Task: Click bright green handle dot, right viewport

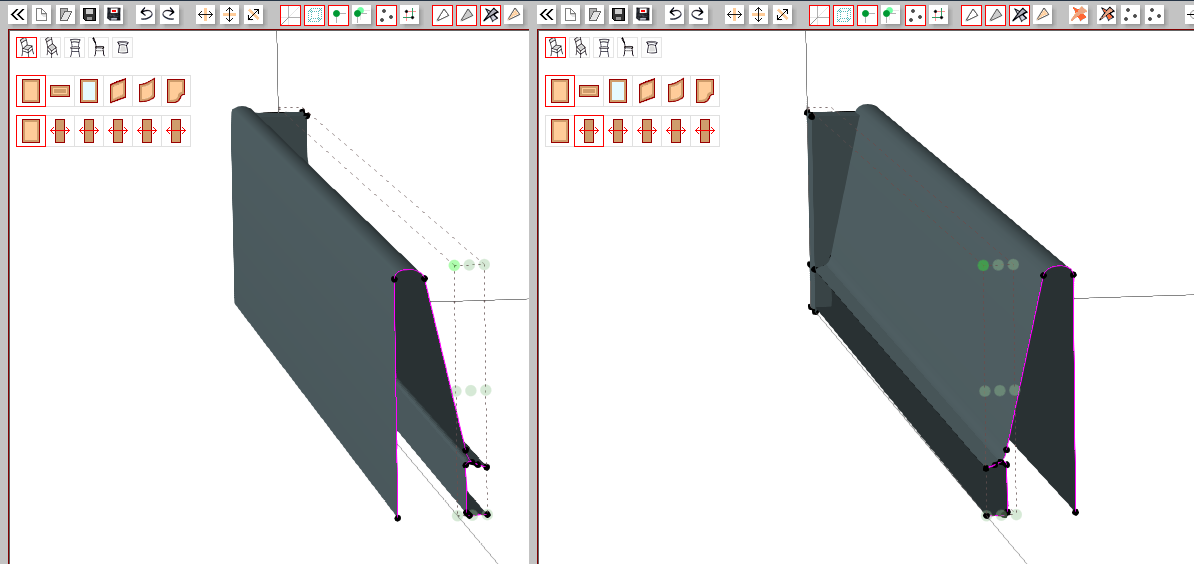Action: coord(983,265)
